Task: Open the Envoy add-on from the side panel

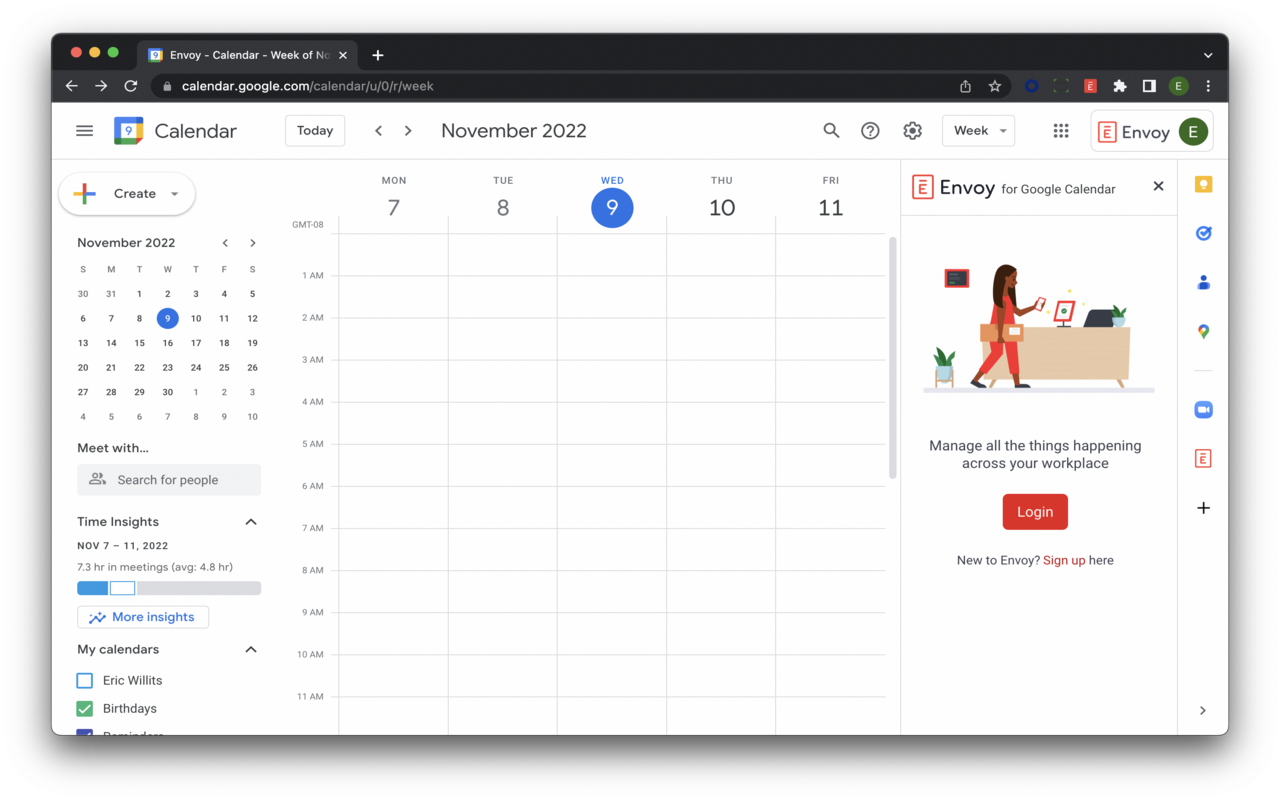Action: pyautogui.click(x=1203, y=457)
